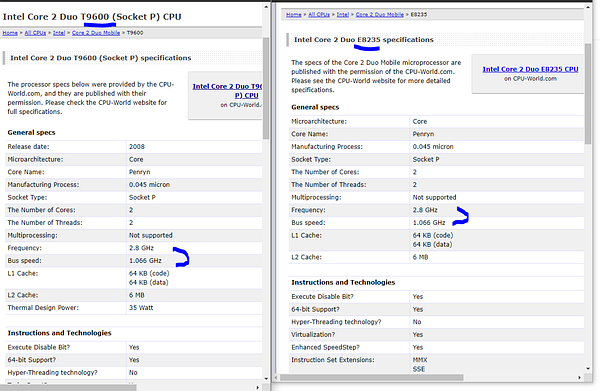Click the left scroll arrow in E8235 window
The image size is (600, 391).
click(277, 378)
